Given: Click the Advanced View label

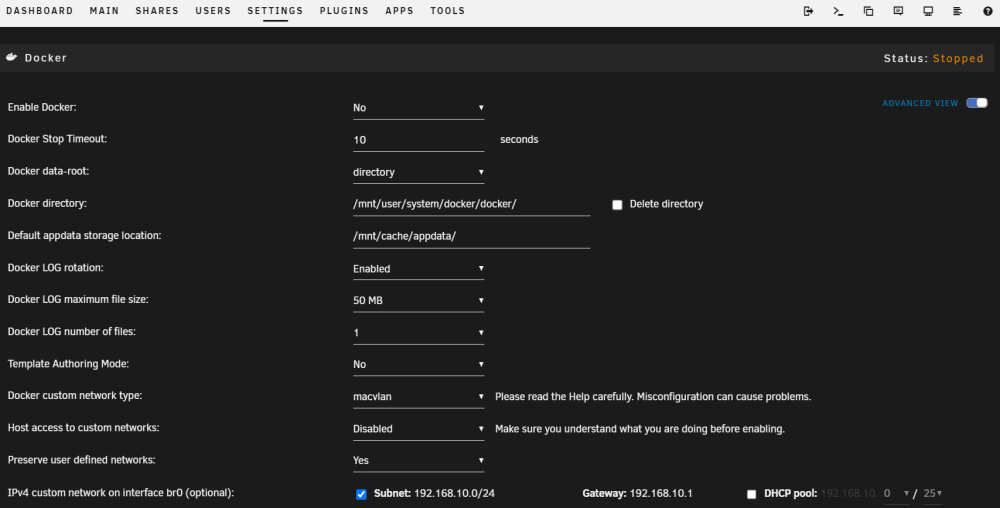Looking at the screenshot, I should tap(920, 103).
